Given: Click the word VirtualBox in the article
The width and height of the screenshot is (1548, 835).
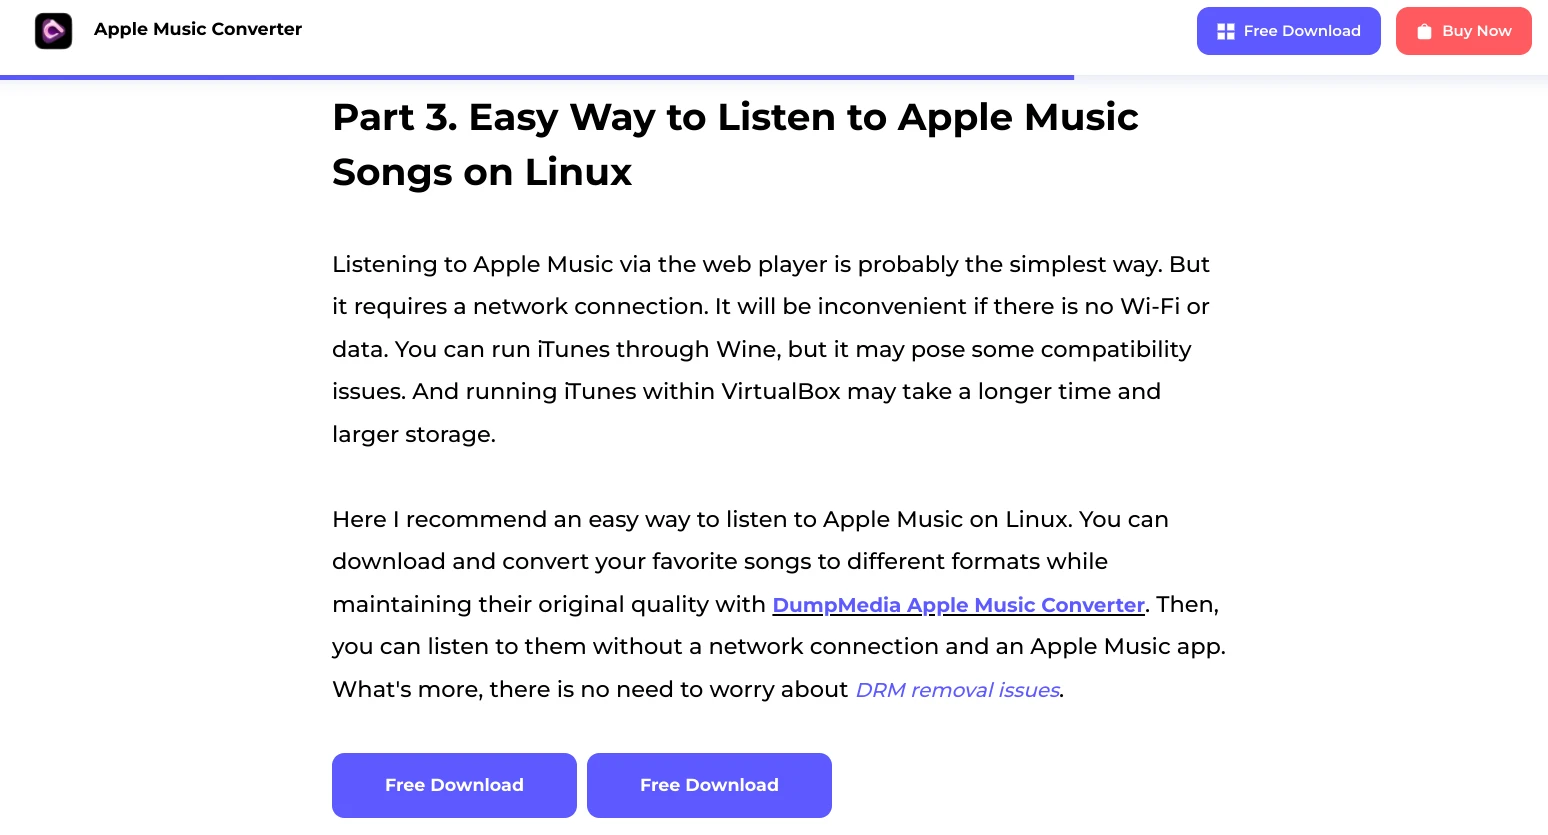Looking at the screenshot, I should (x=780, y=392).
